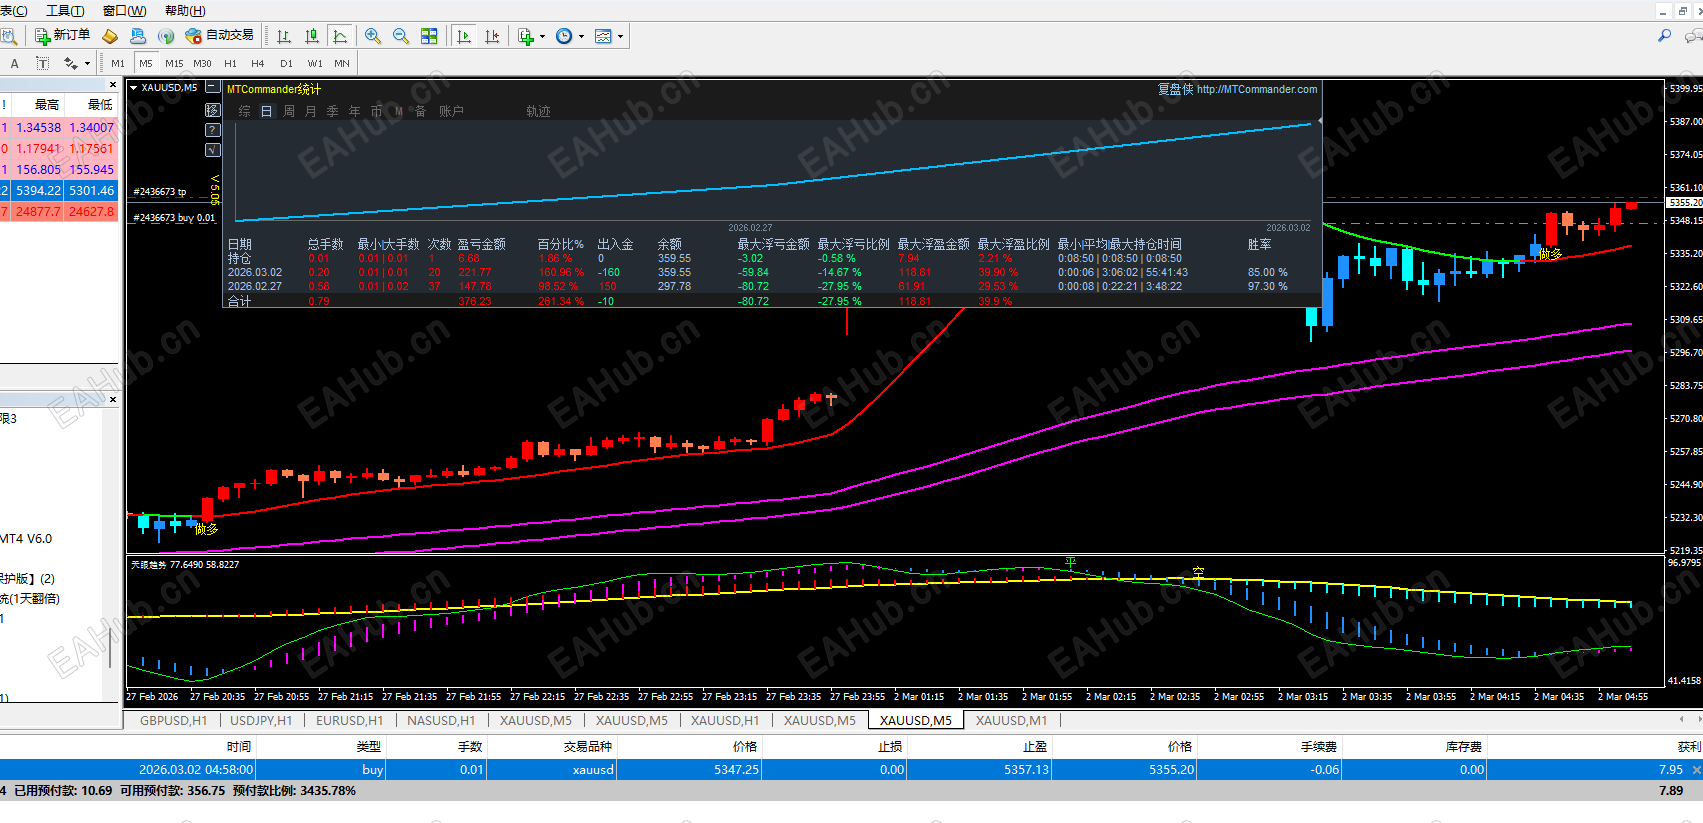This screenshot has width=1703, height=823.
Task: Minimize the MTCommander panel with '-' icon
Action: coord(212,87)
